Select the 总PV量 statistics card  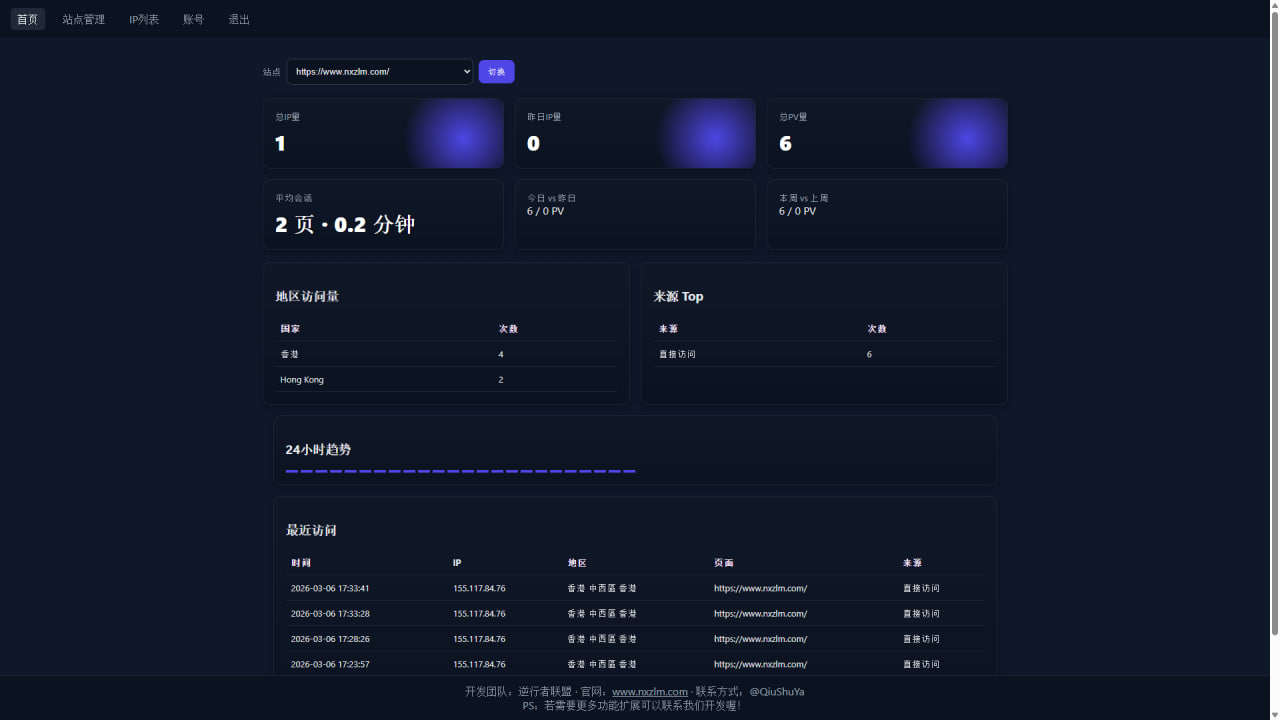click(887, 133)
